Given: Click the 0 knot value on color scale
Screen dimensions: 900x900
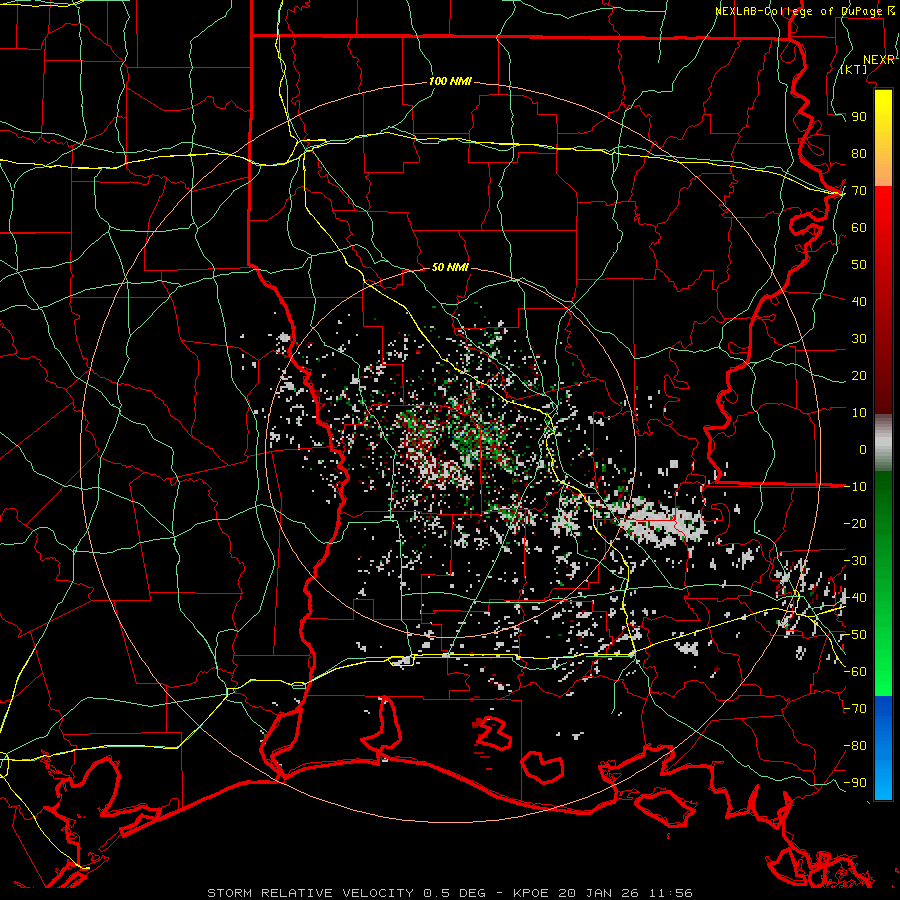Looking at the screenshot, I should [x=863, y=449].
